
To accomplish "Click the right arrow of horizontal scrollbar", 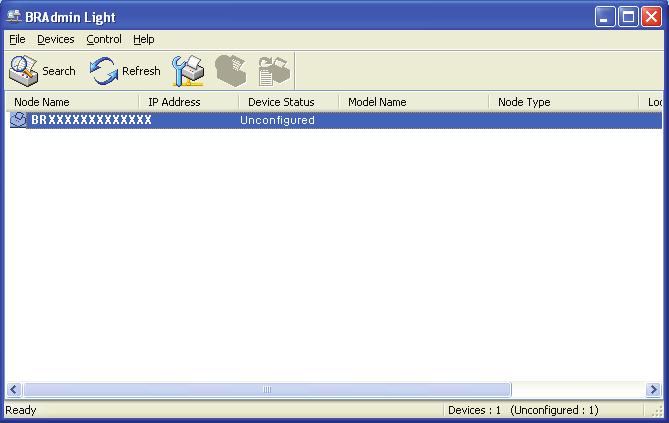I will tap(653, 389).
